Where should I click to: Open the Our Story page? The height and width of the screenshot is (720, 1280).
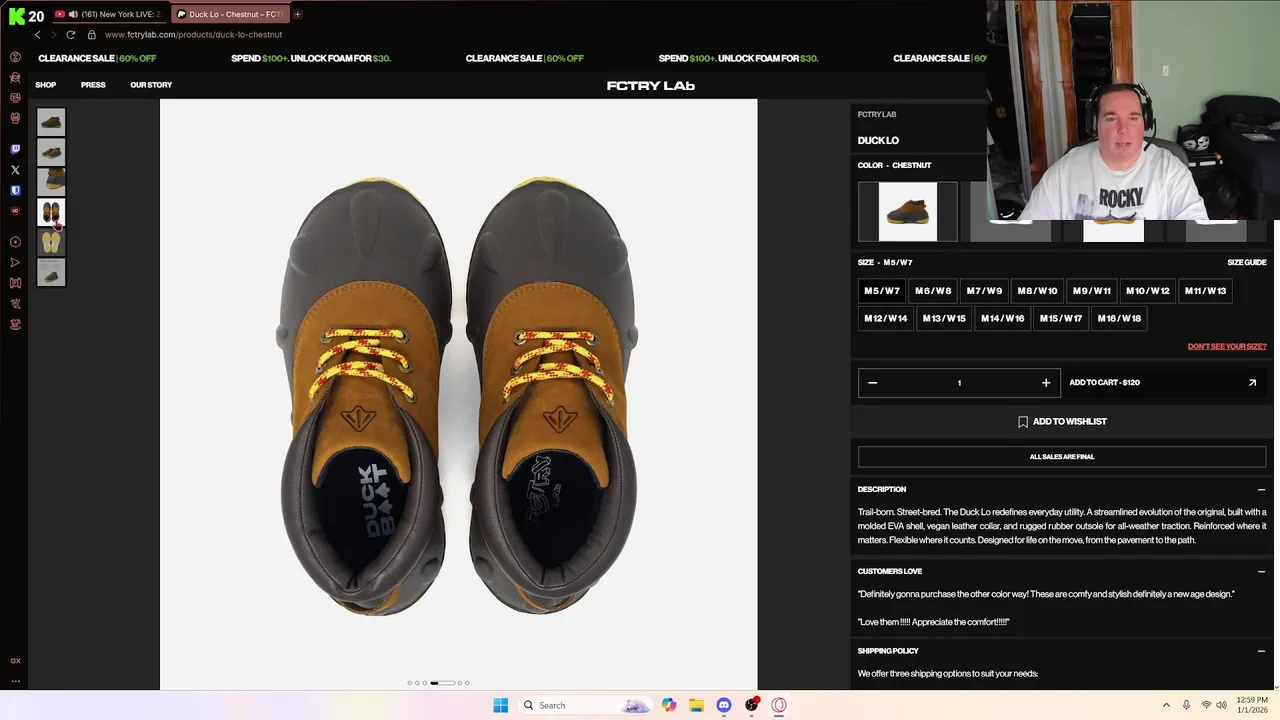point(151,85)
